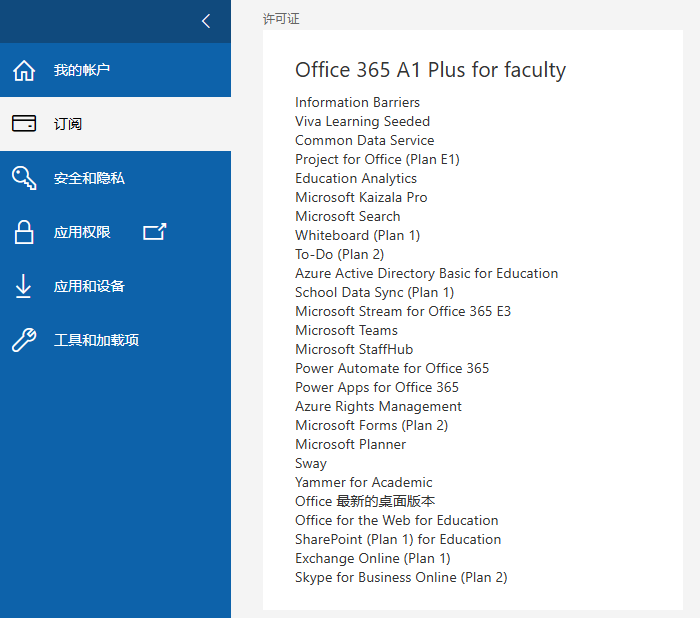This screenshot has width=700, height=618.
Task: Click the download arrow icon for 应用和设备
Action: (x=23, y=286)
